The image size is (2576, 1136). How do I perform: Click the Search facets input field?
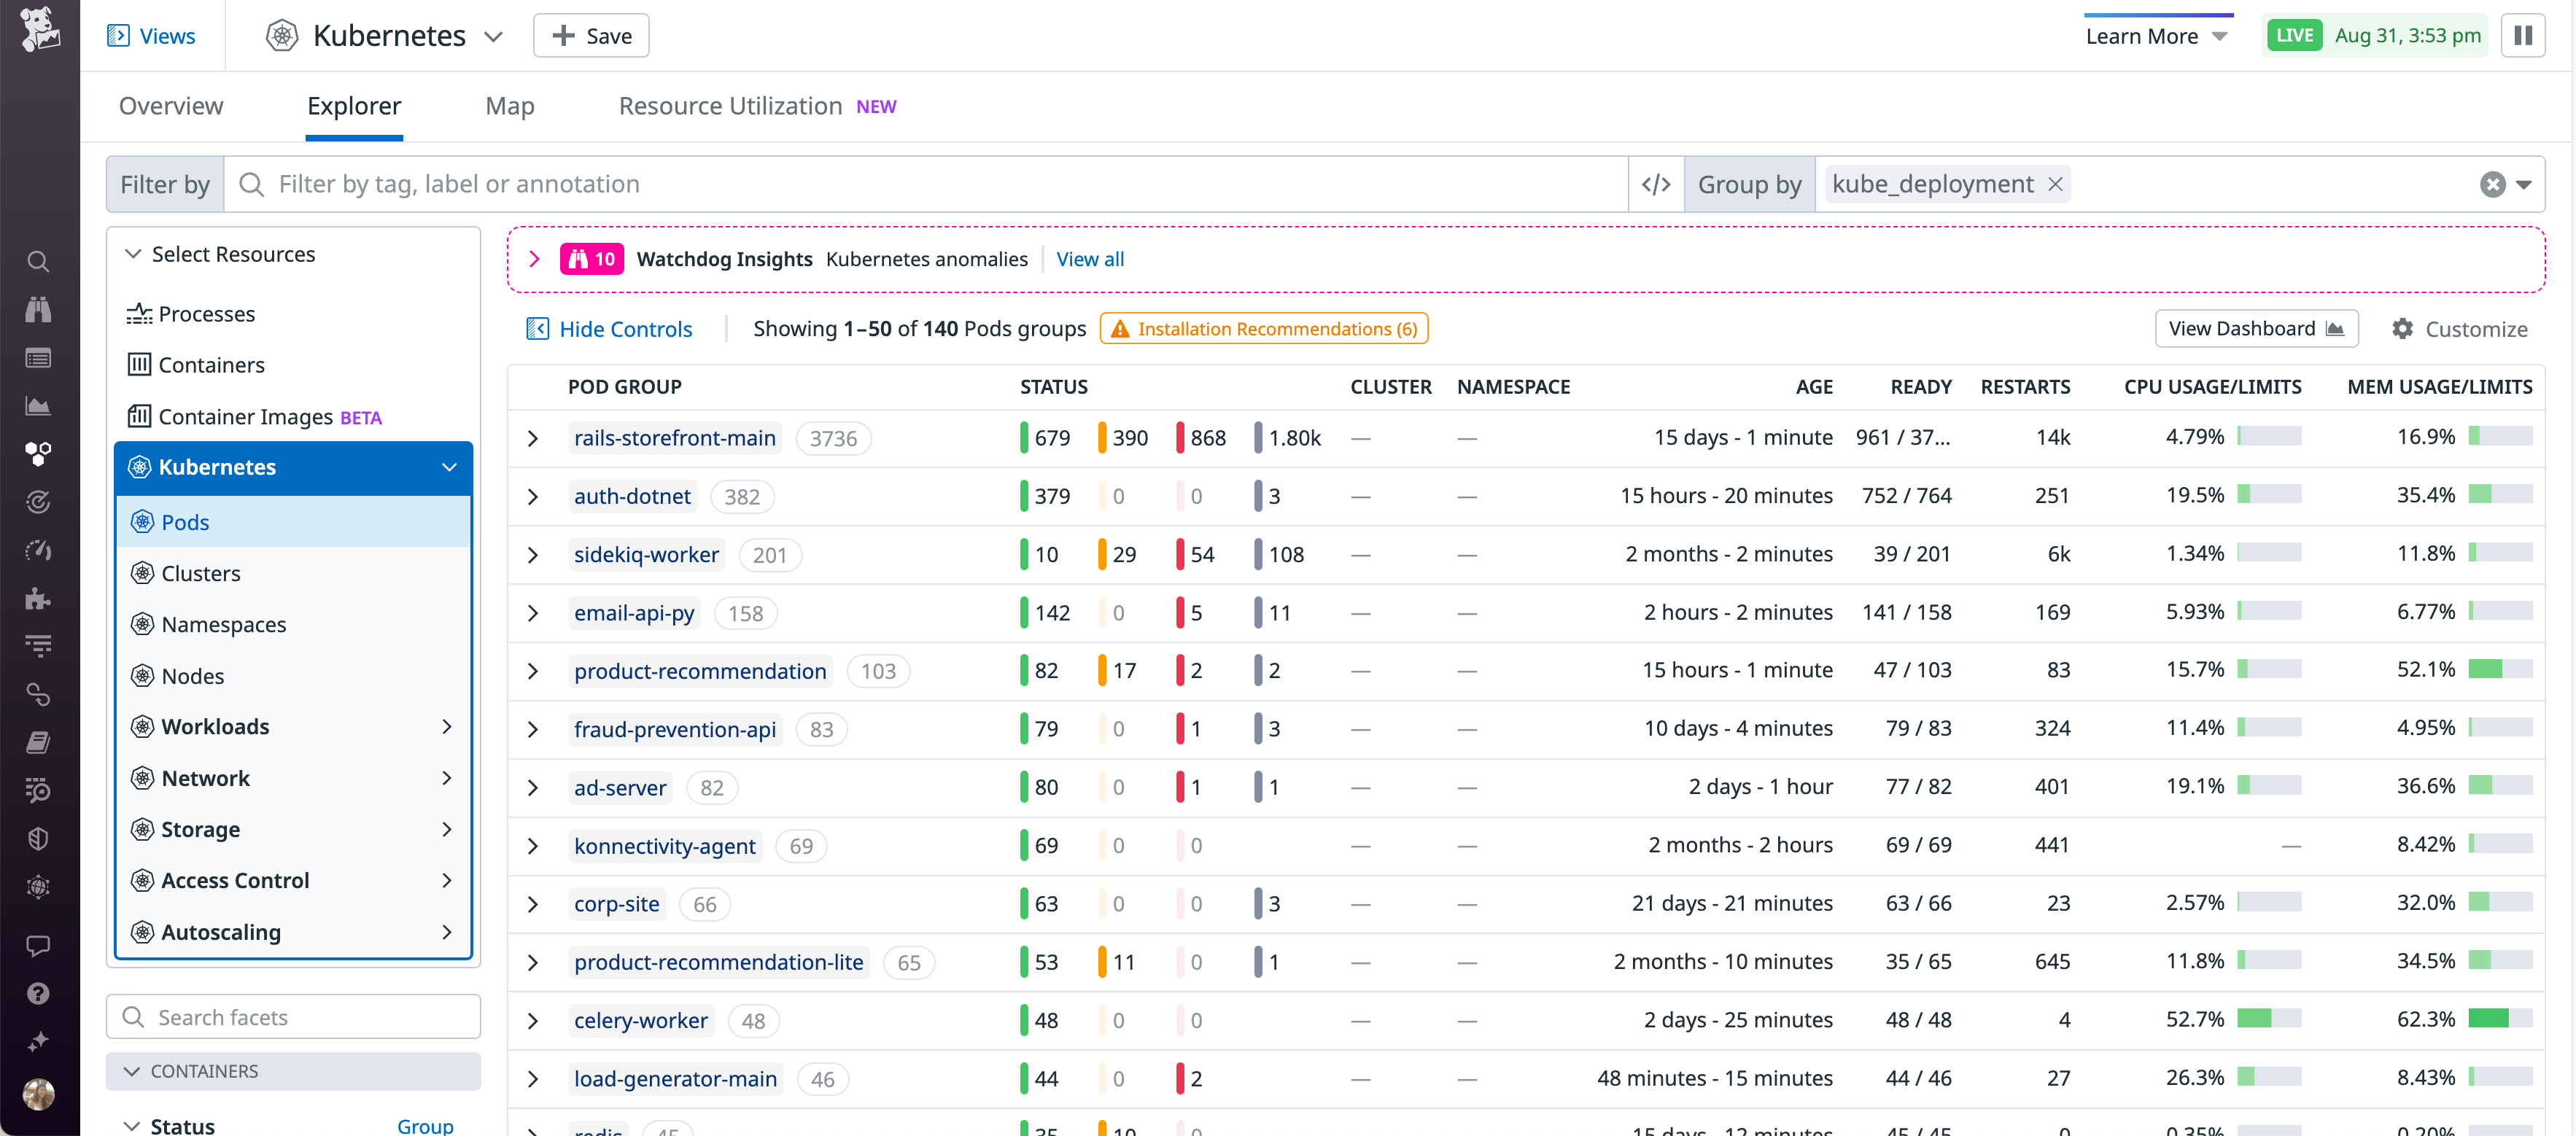click(293, 1016)
